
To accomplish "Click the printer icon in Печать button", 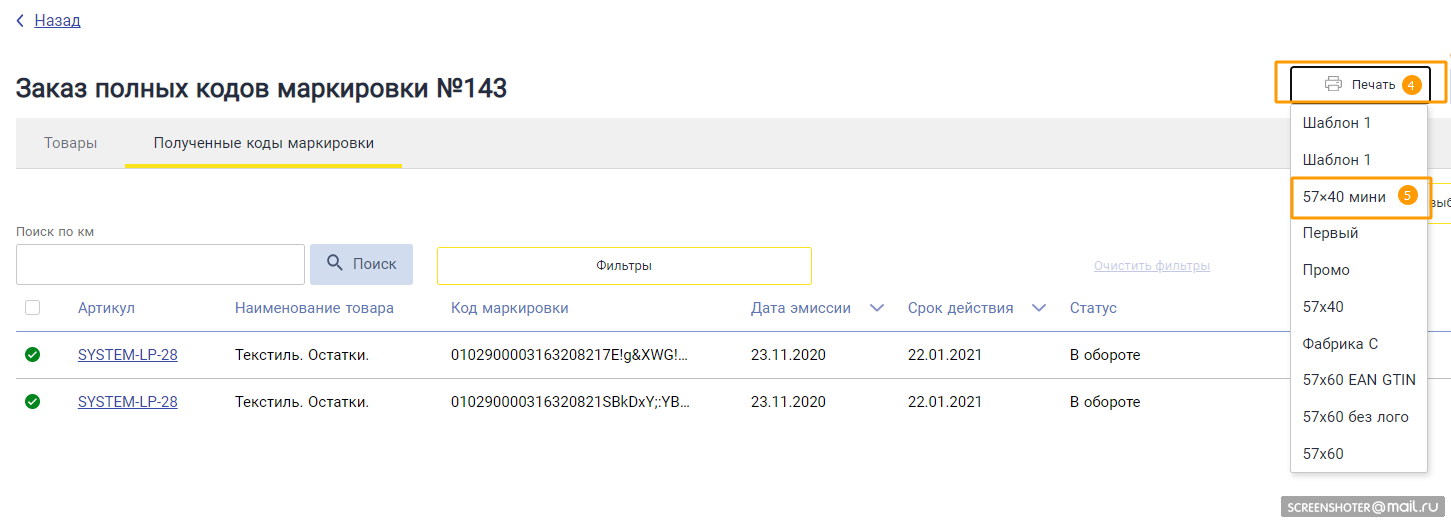I will 1333,84.
